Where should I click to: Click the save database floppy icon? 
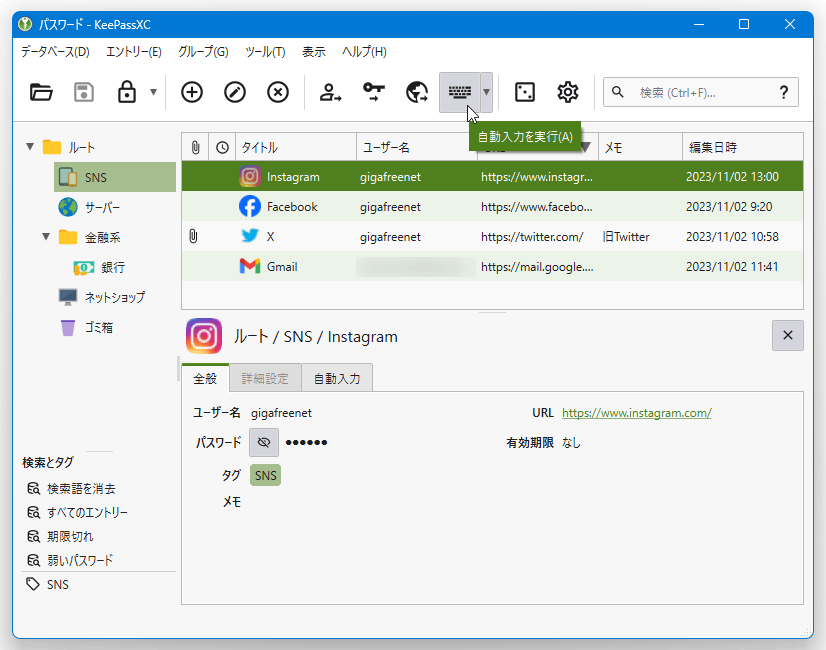click(x=84, y=92)
